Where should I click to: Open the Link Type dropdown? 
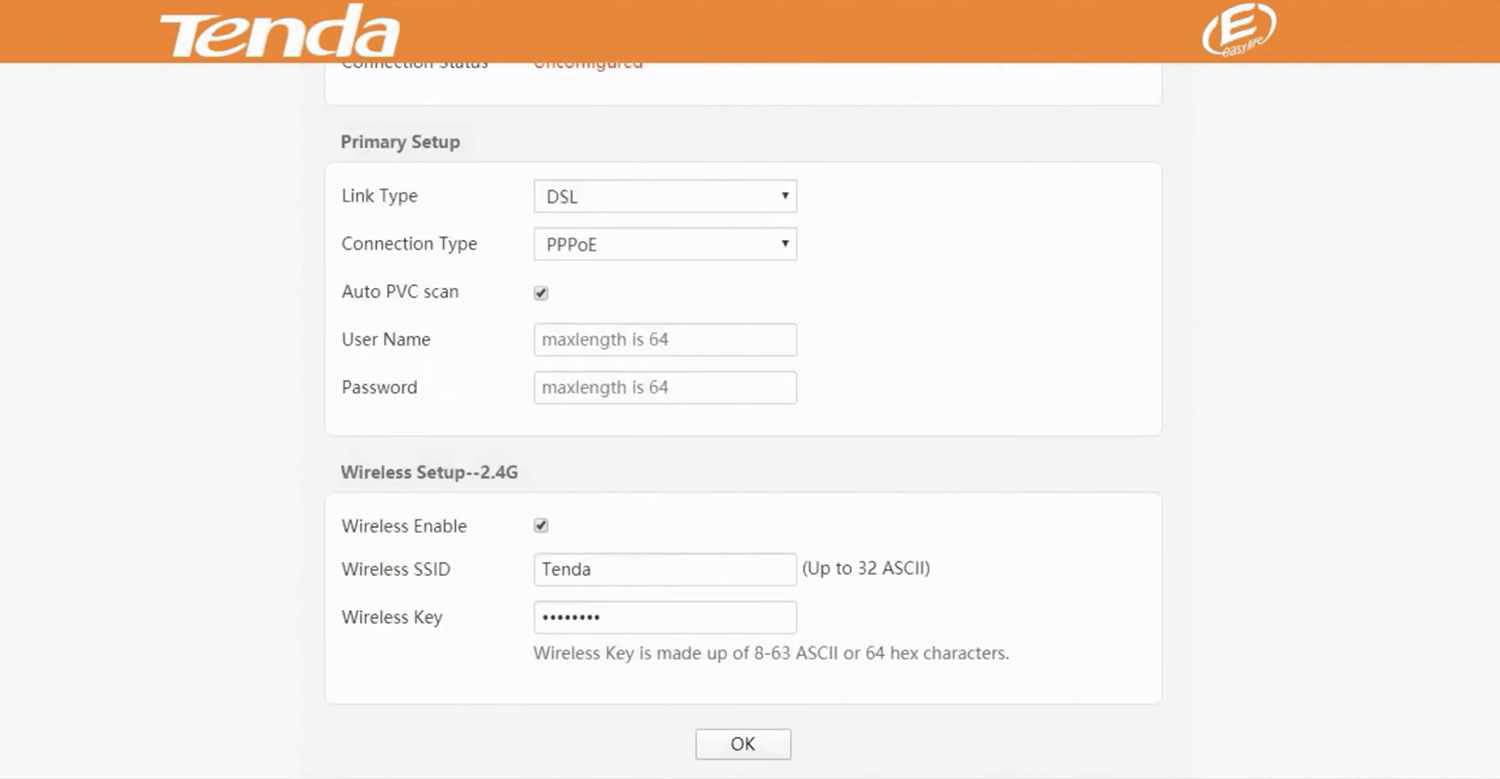coord(665,197)
